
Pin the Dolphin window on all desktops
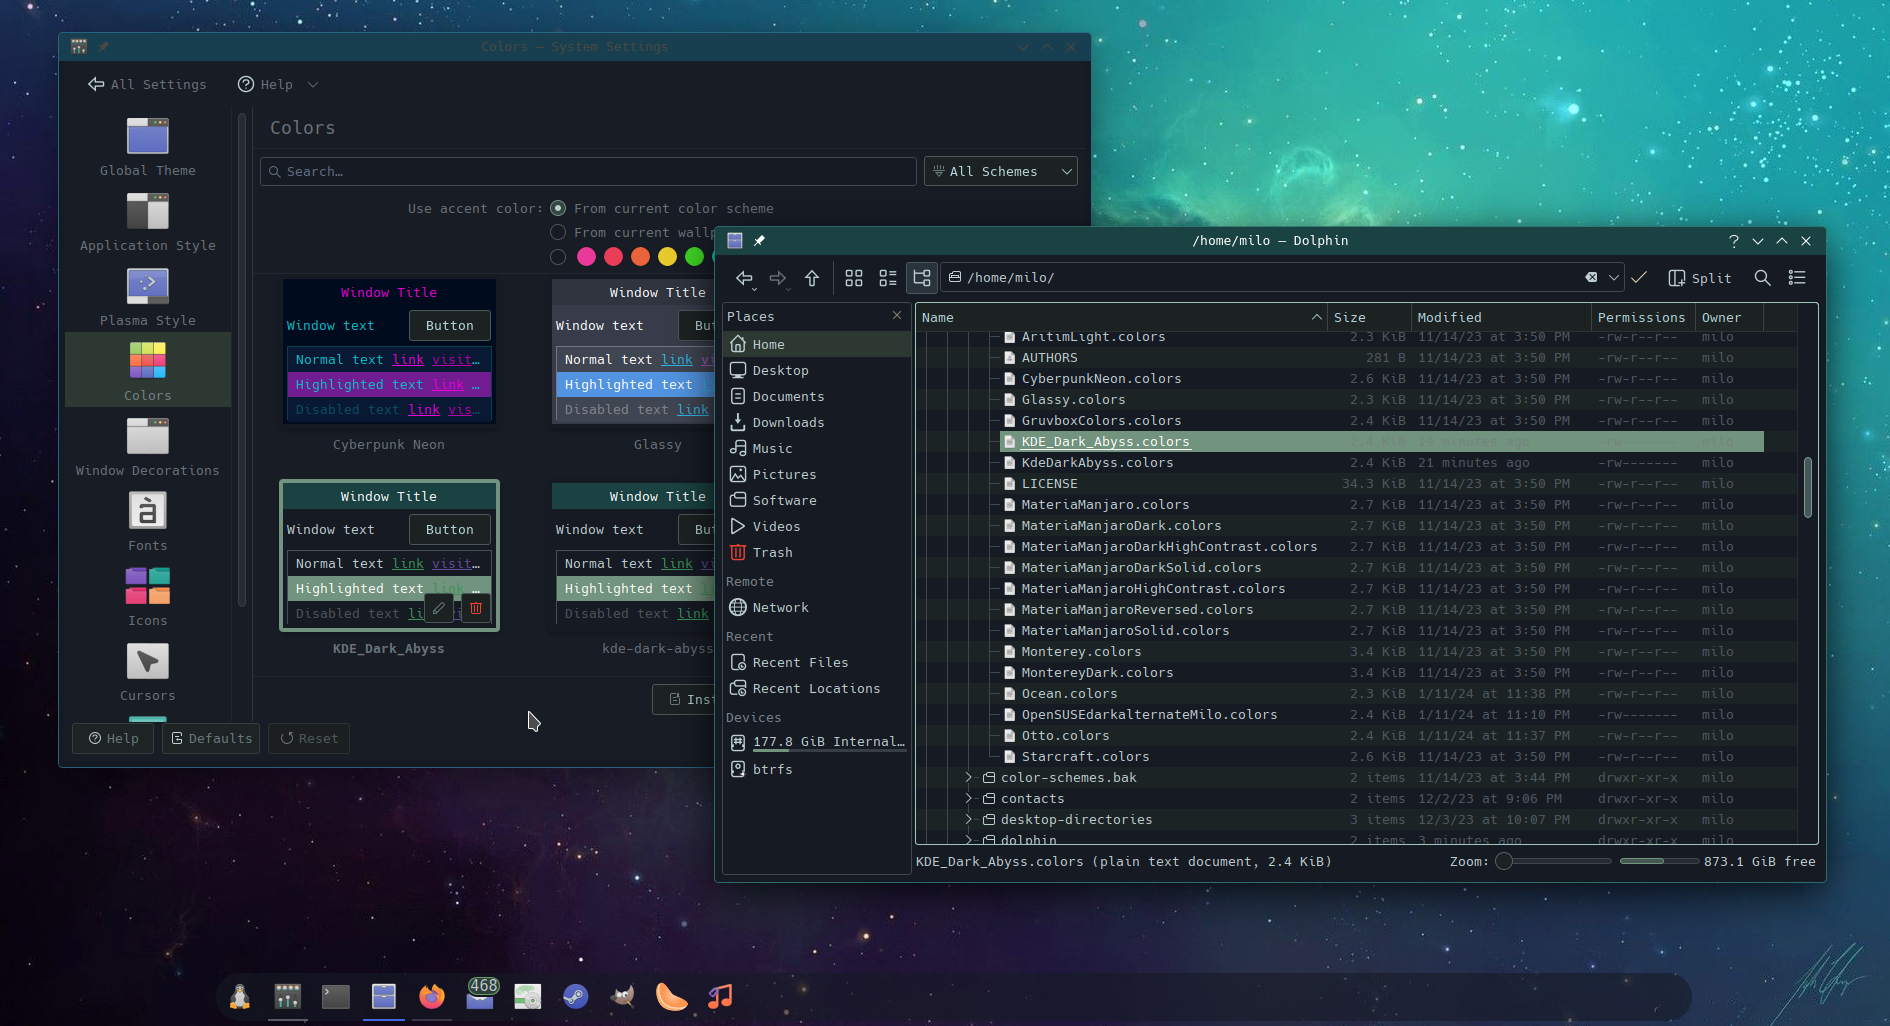click(759, 240)
